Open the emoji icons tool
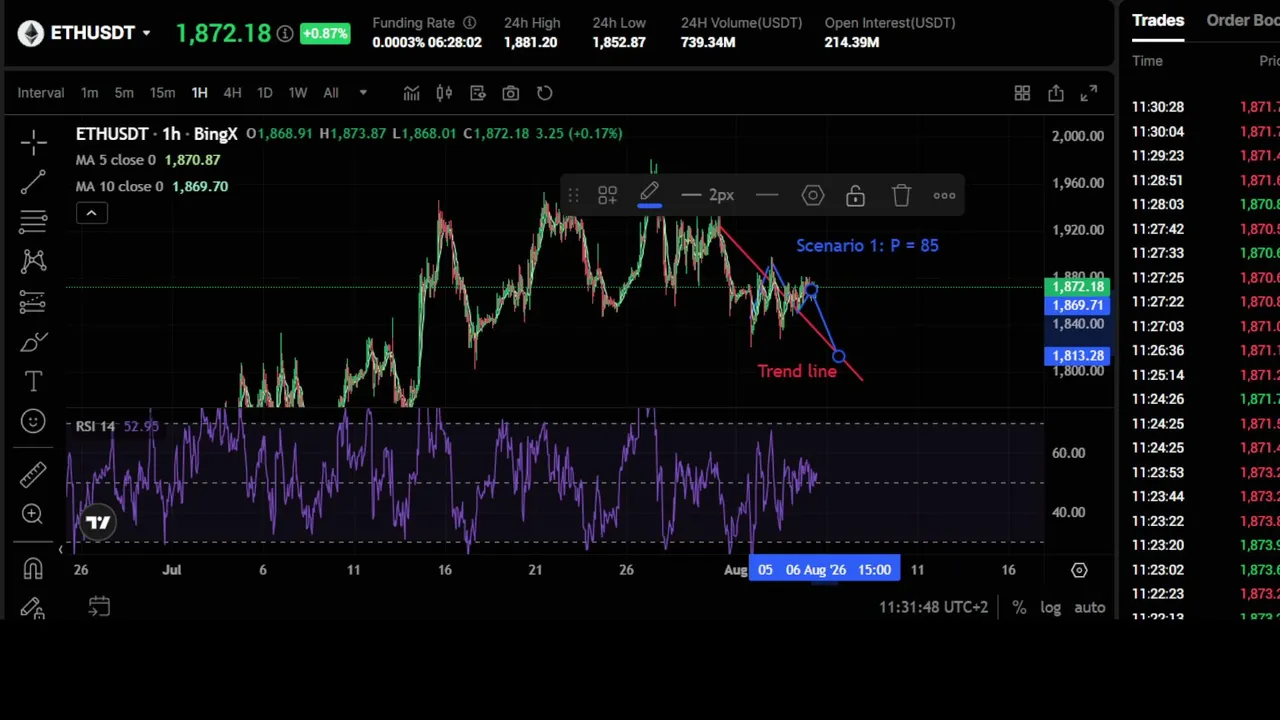1280x720 pixels. [33, 421]
